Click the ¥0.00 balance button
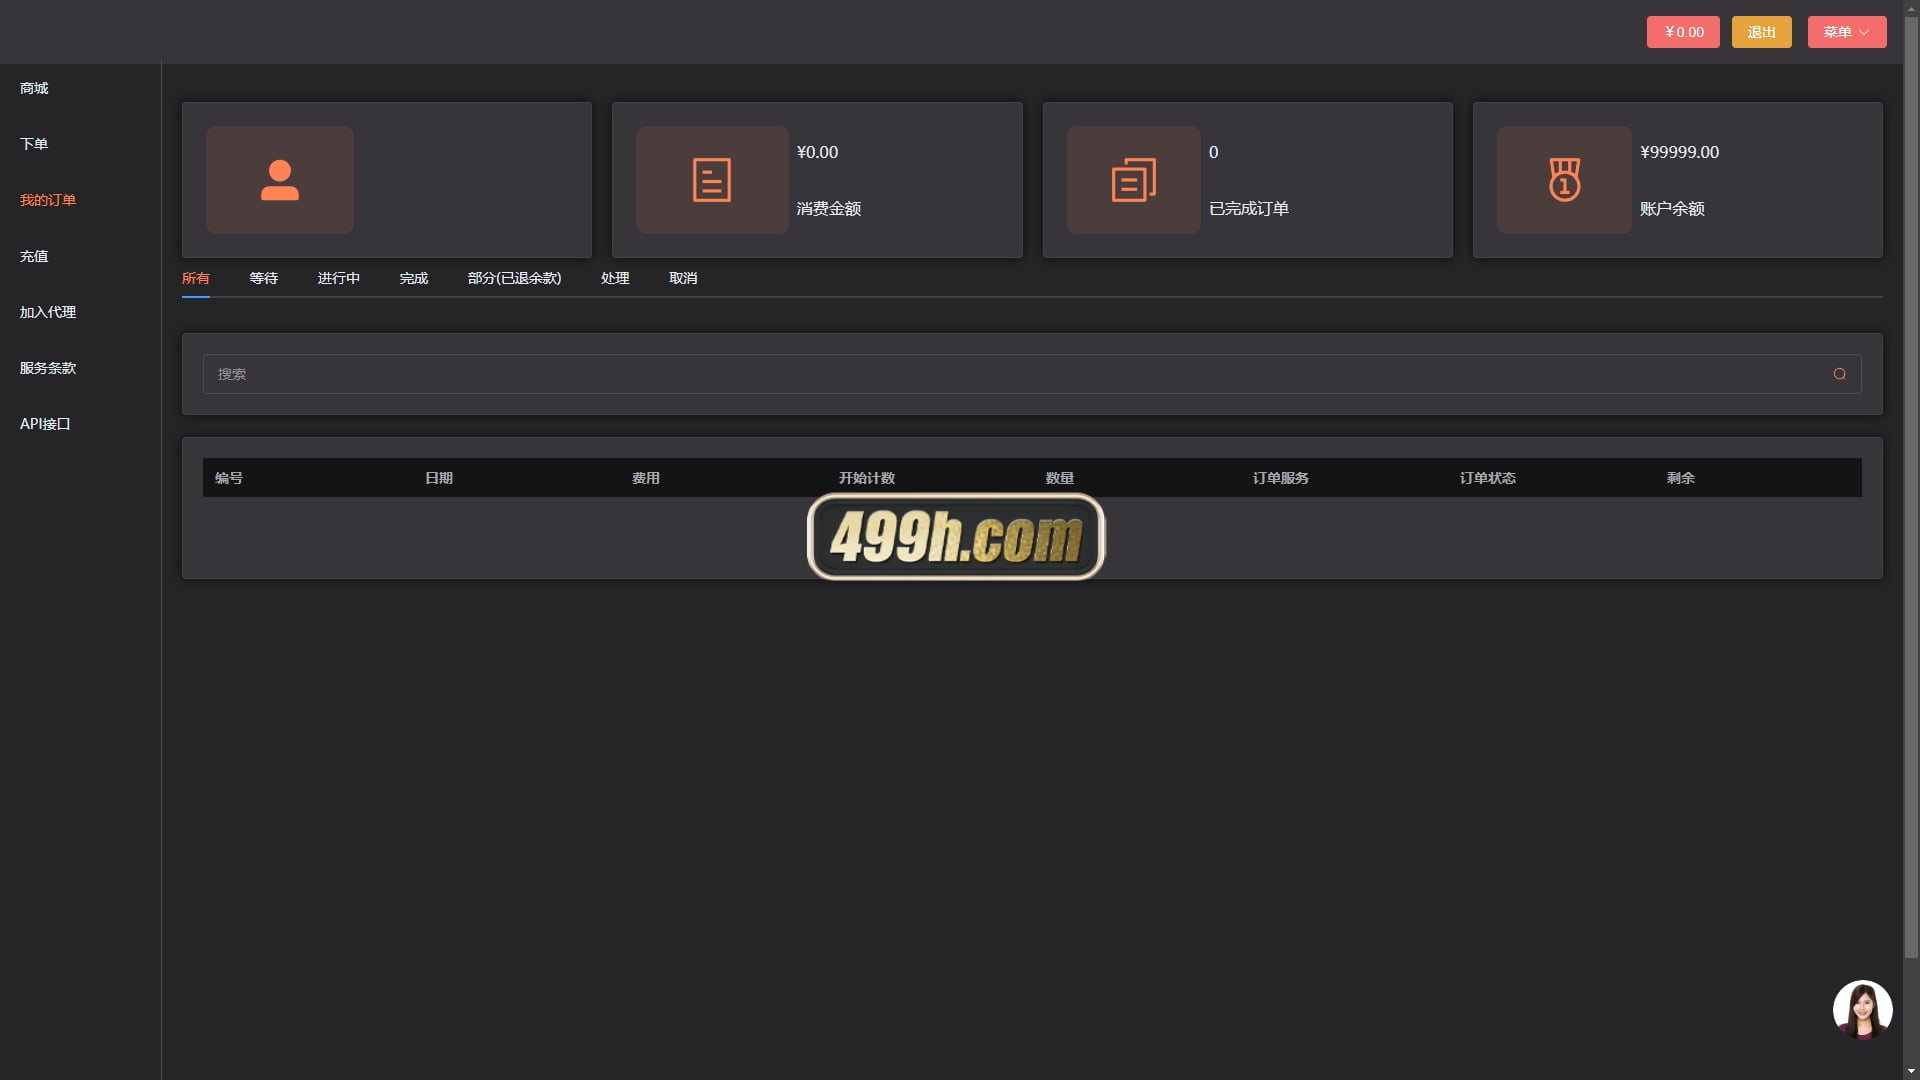Viewport: 1920px width, 1080px height. pyautogui.click(x=1683, y=32)
